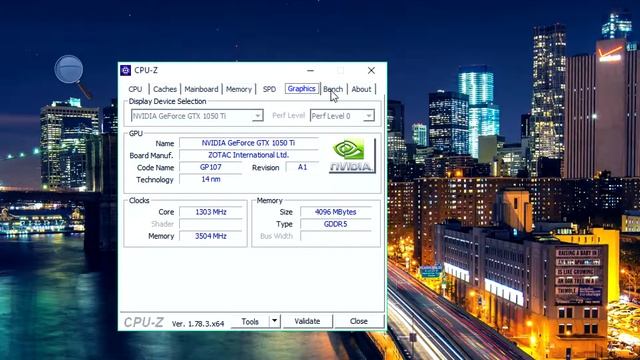The height and width of the screenshot is (360, 640).
Task: Switch to the CPU tab
Action: pyautogui.click(x=136, y=89)
